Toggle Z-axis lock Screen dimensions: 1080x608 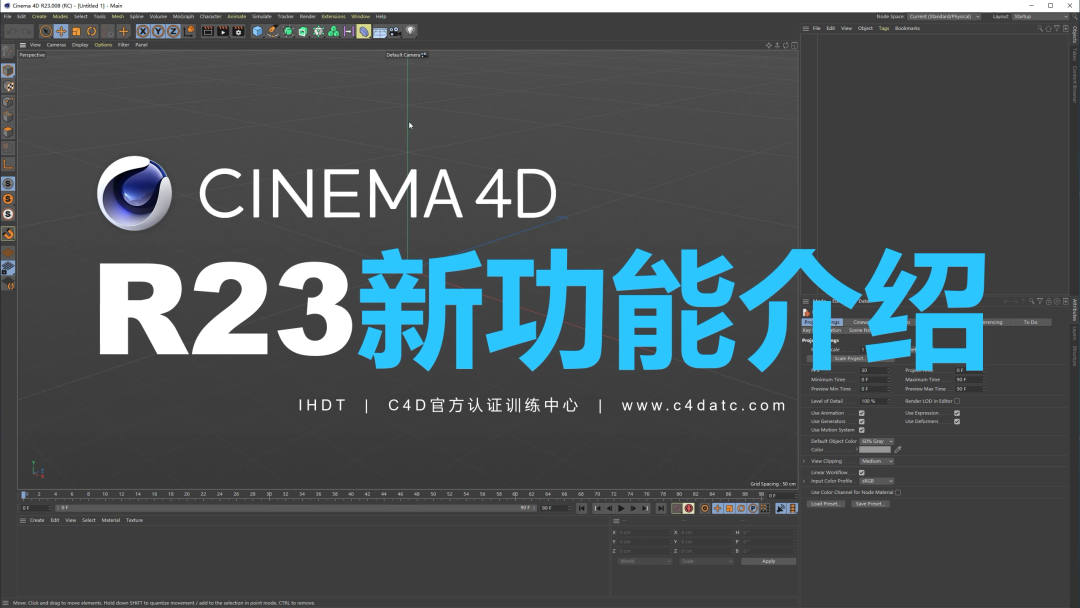point(173,31)
